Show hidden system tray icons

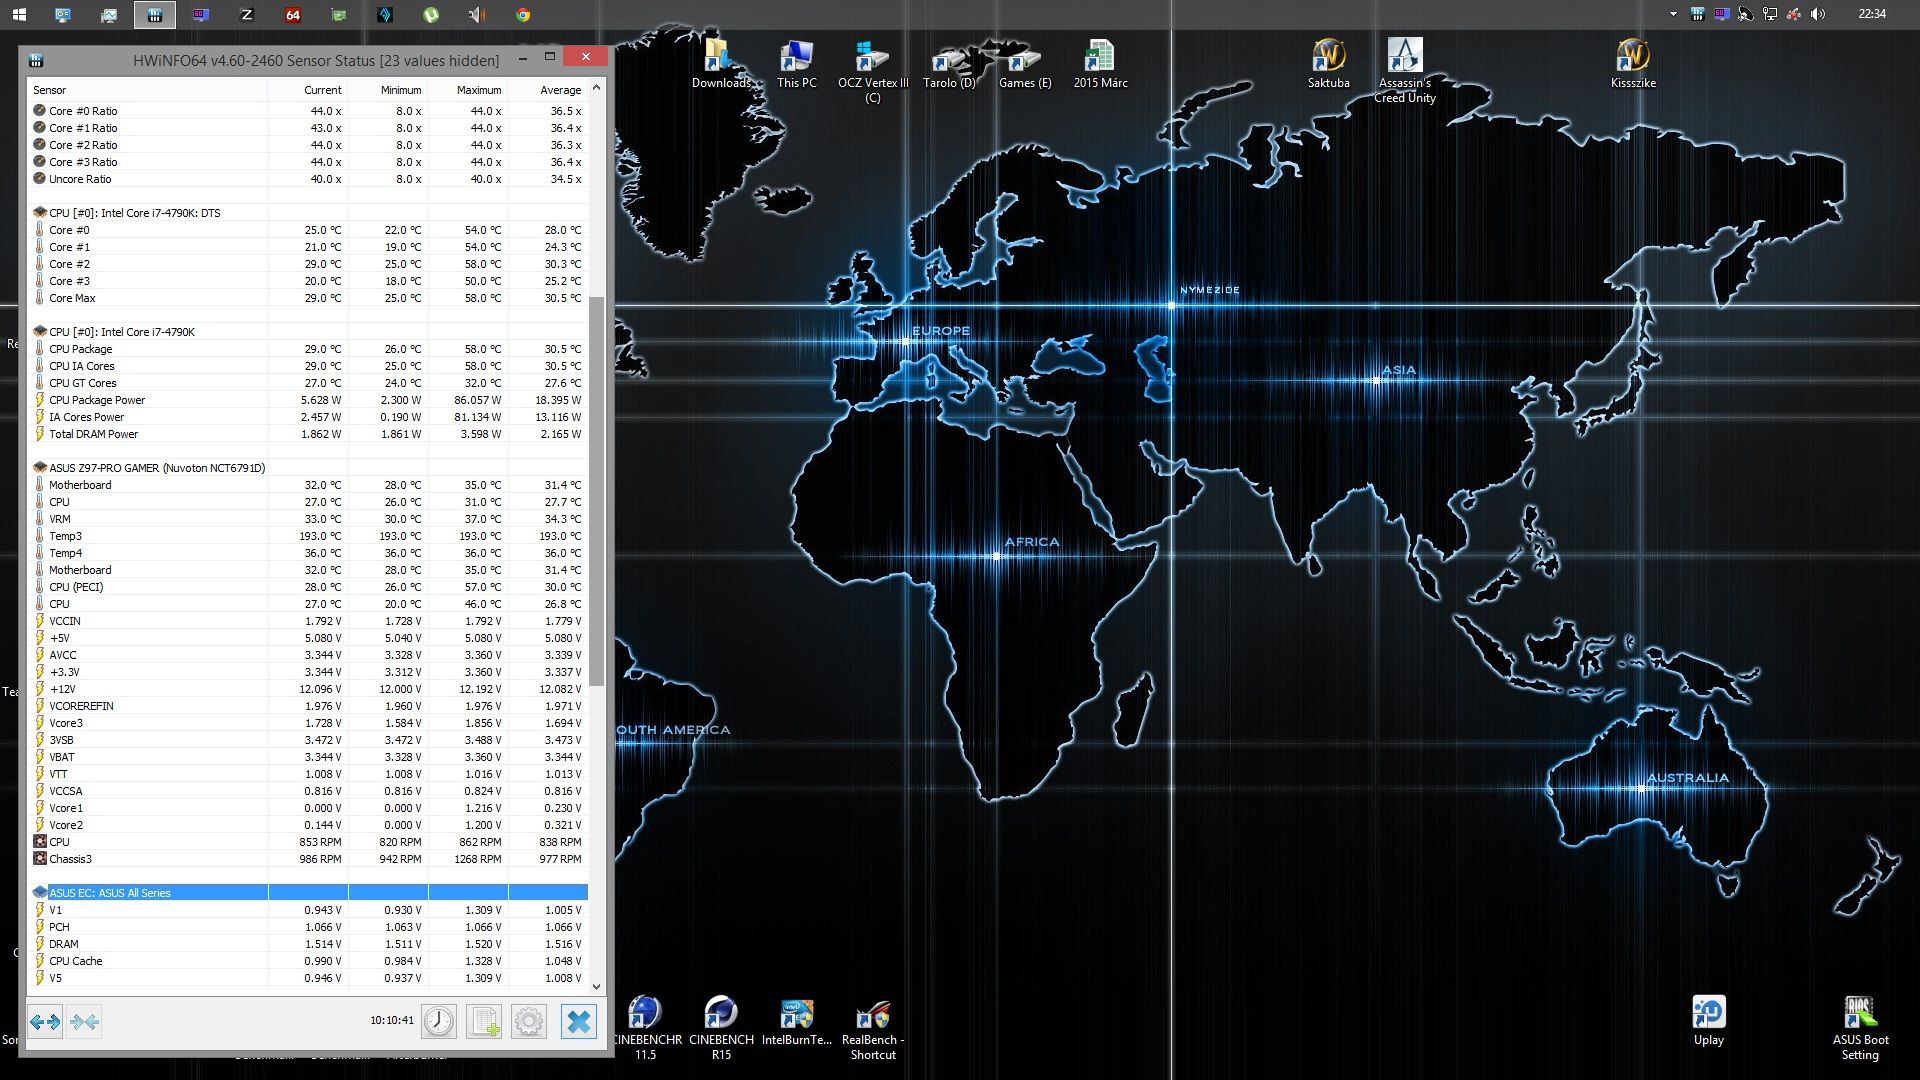point(1673,14)
